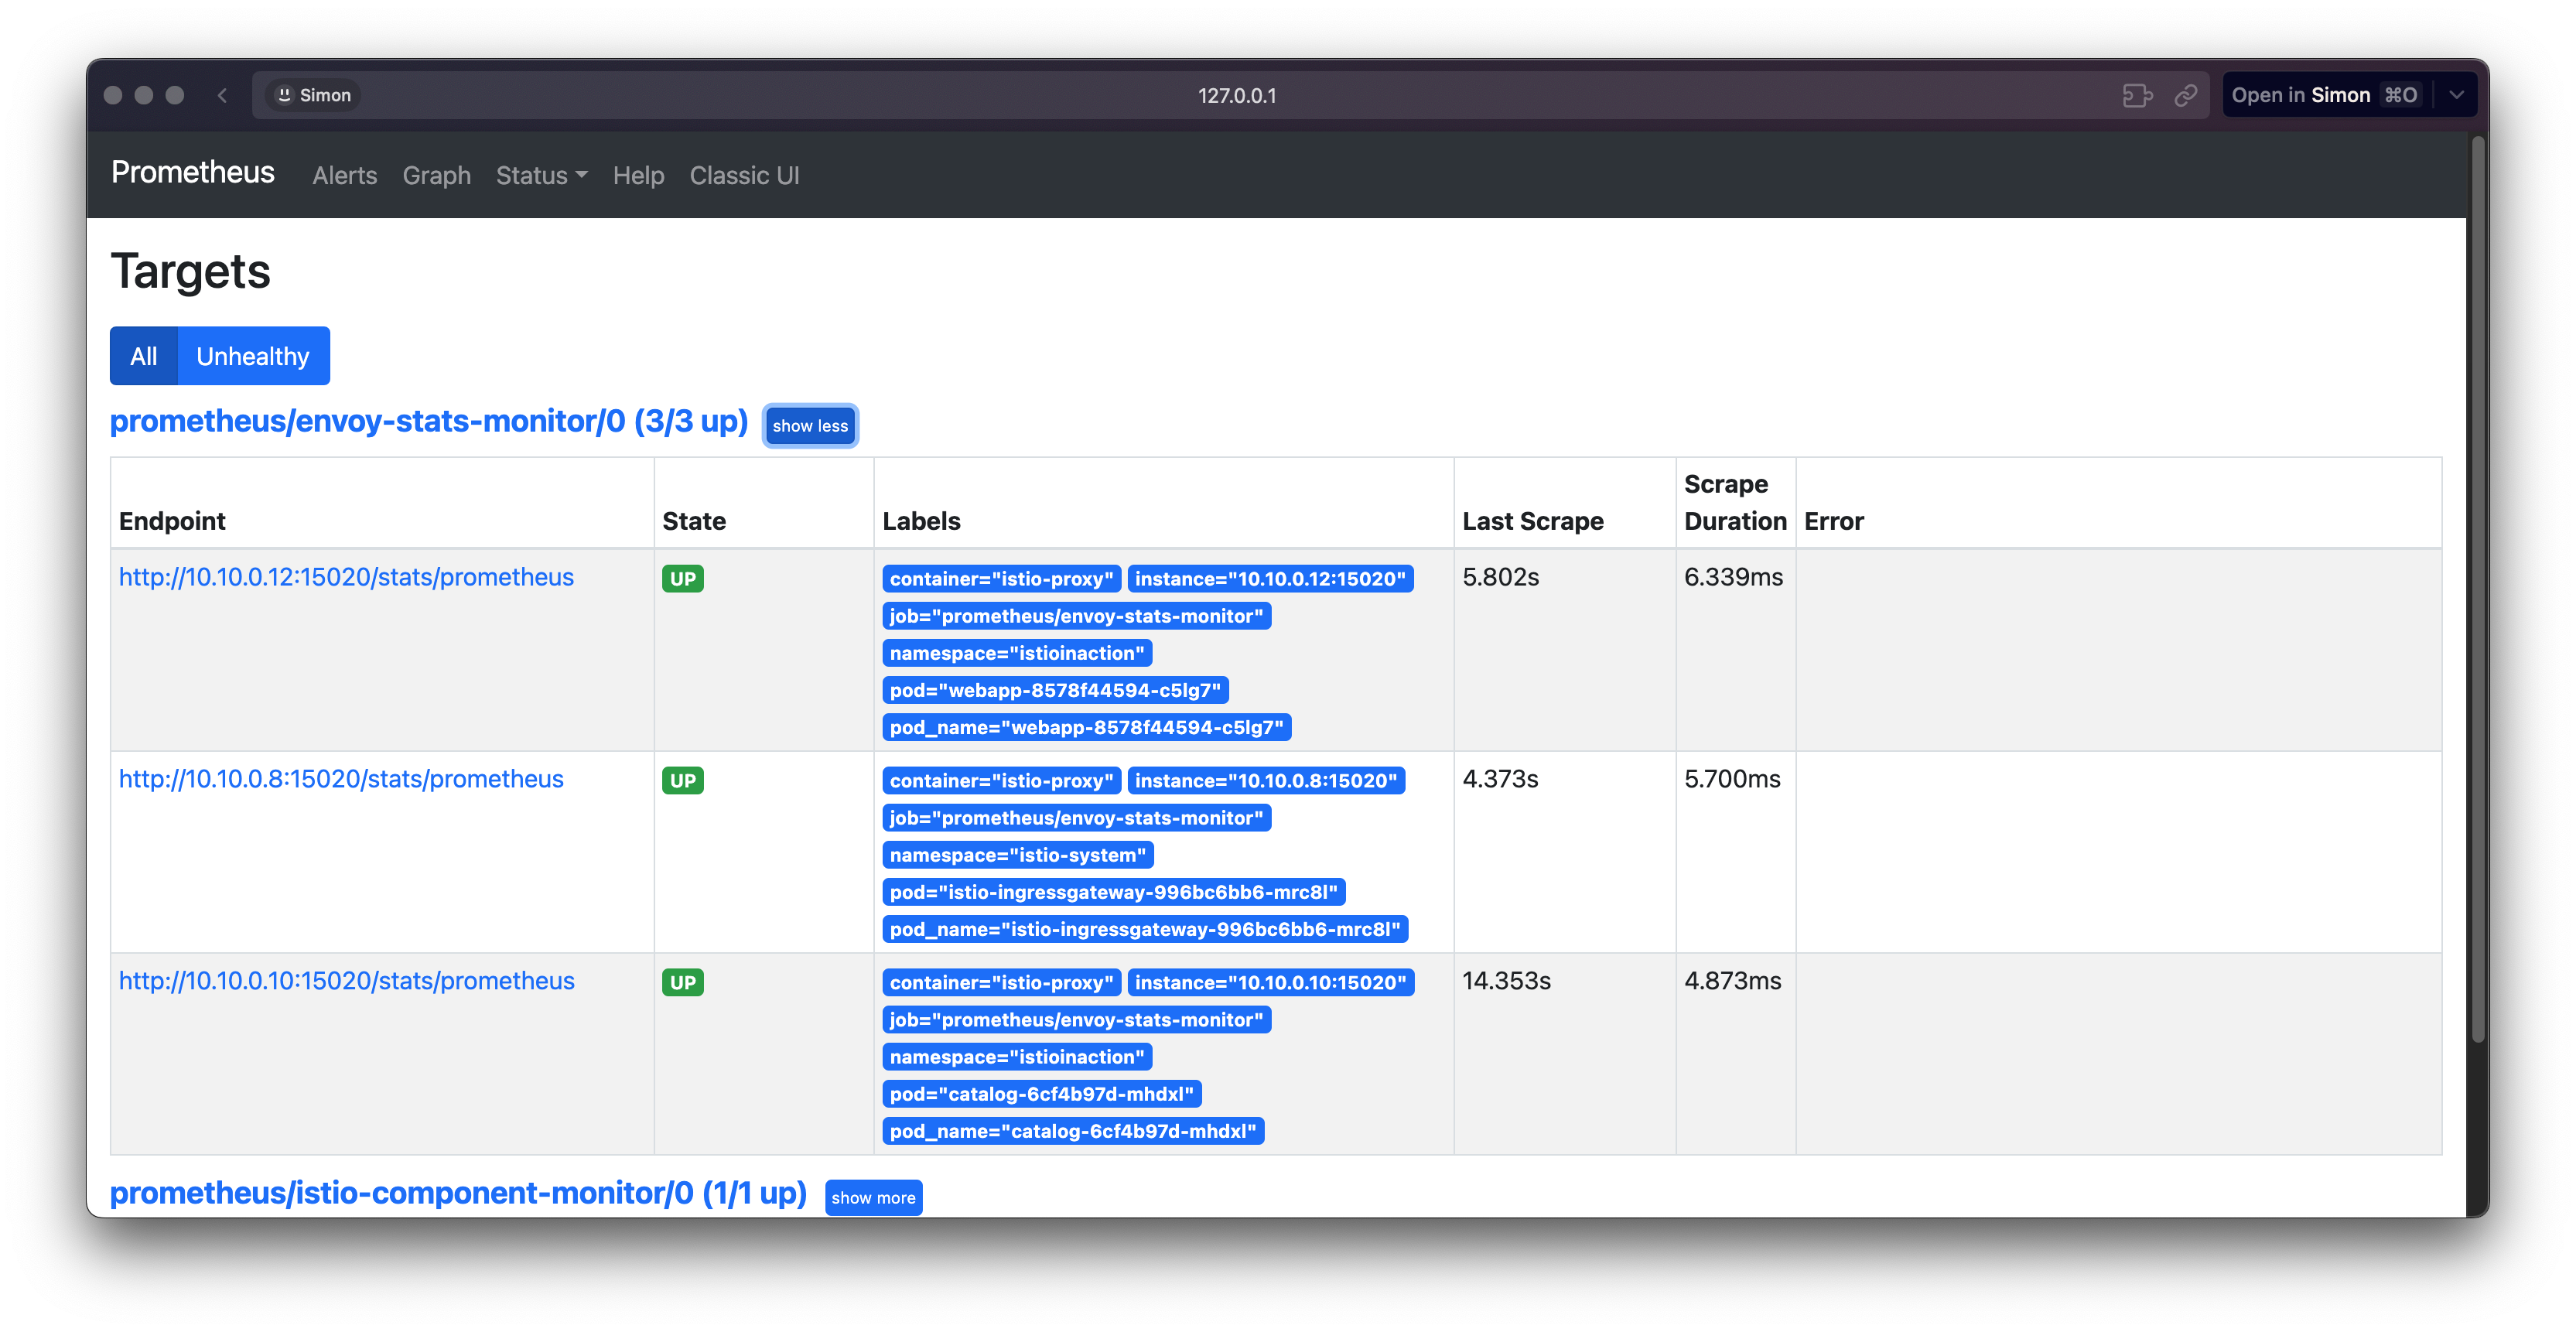Click the Simon profile badge
The width and height of the screenshot is (2576, 1332).
click(314, 95)
